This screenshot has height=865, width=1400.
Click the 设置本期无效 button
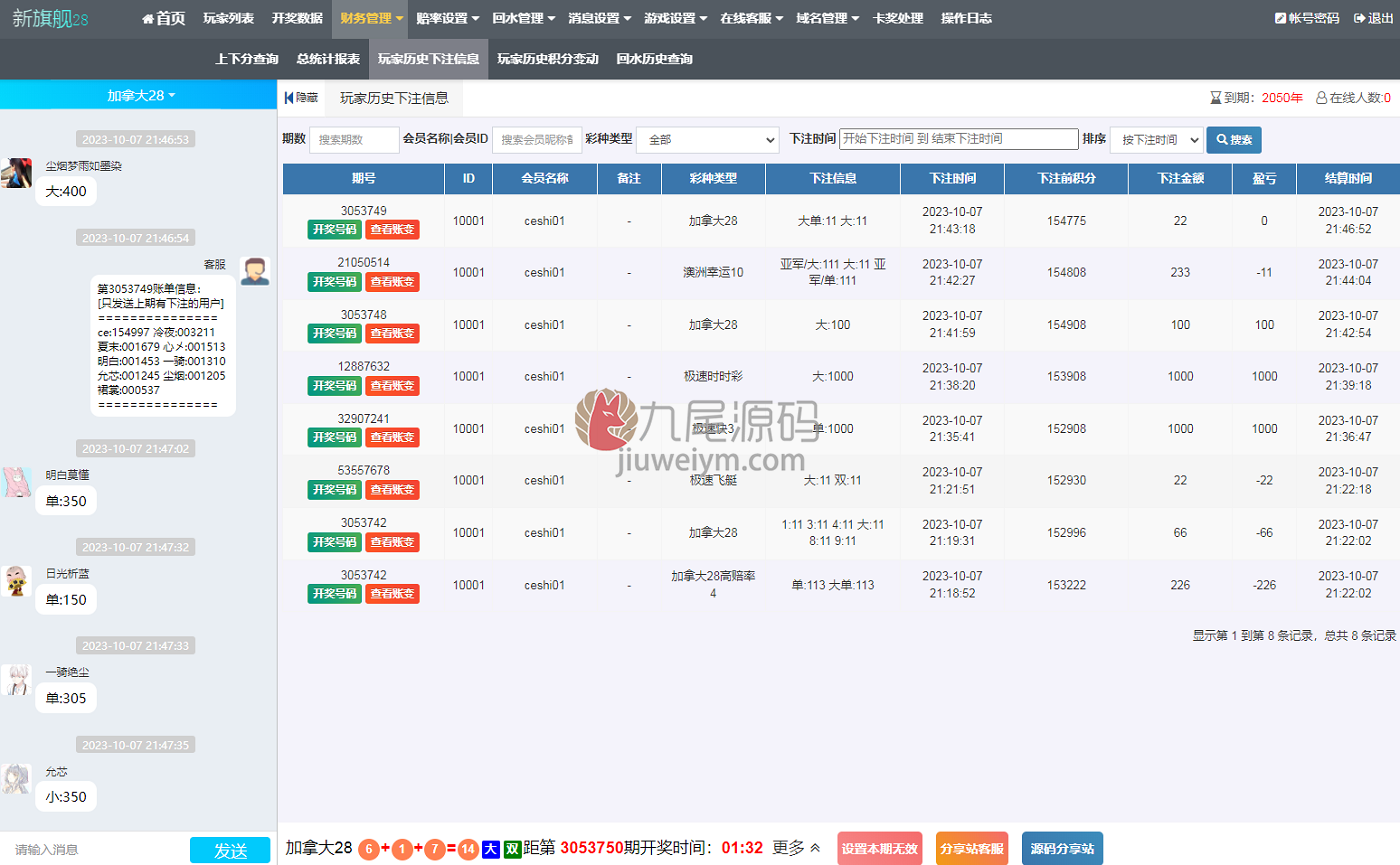tap(880, 848)
